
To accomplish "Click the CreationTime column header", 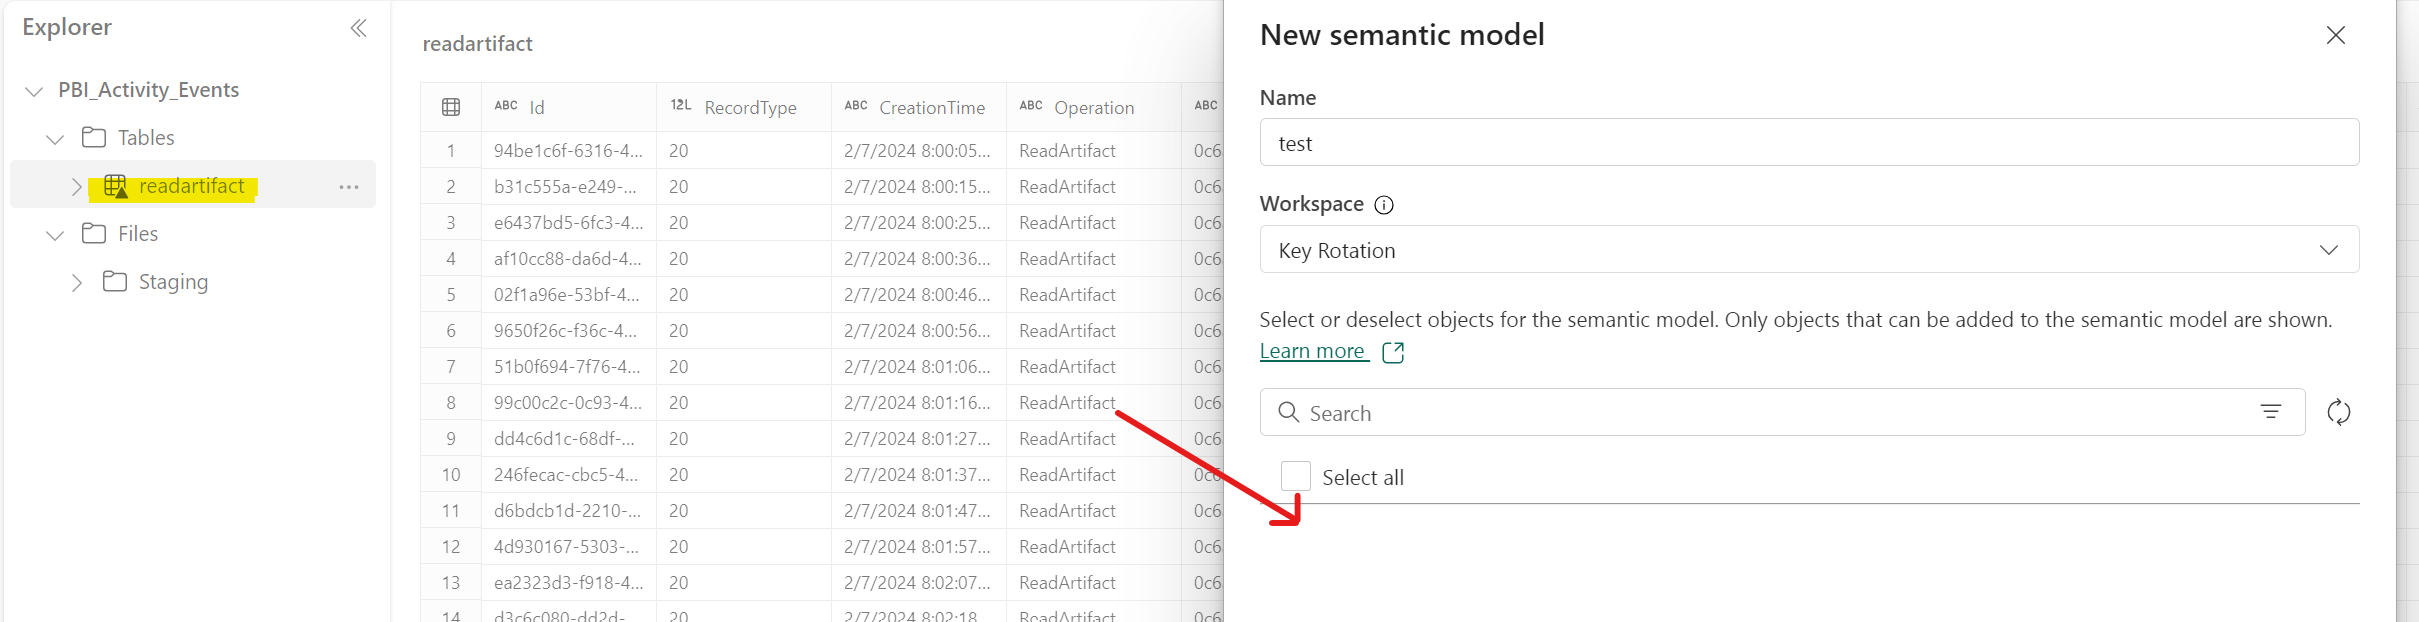I will pos(918,107).
